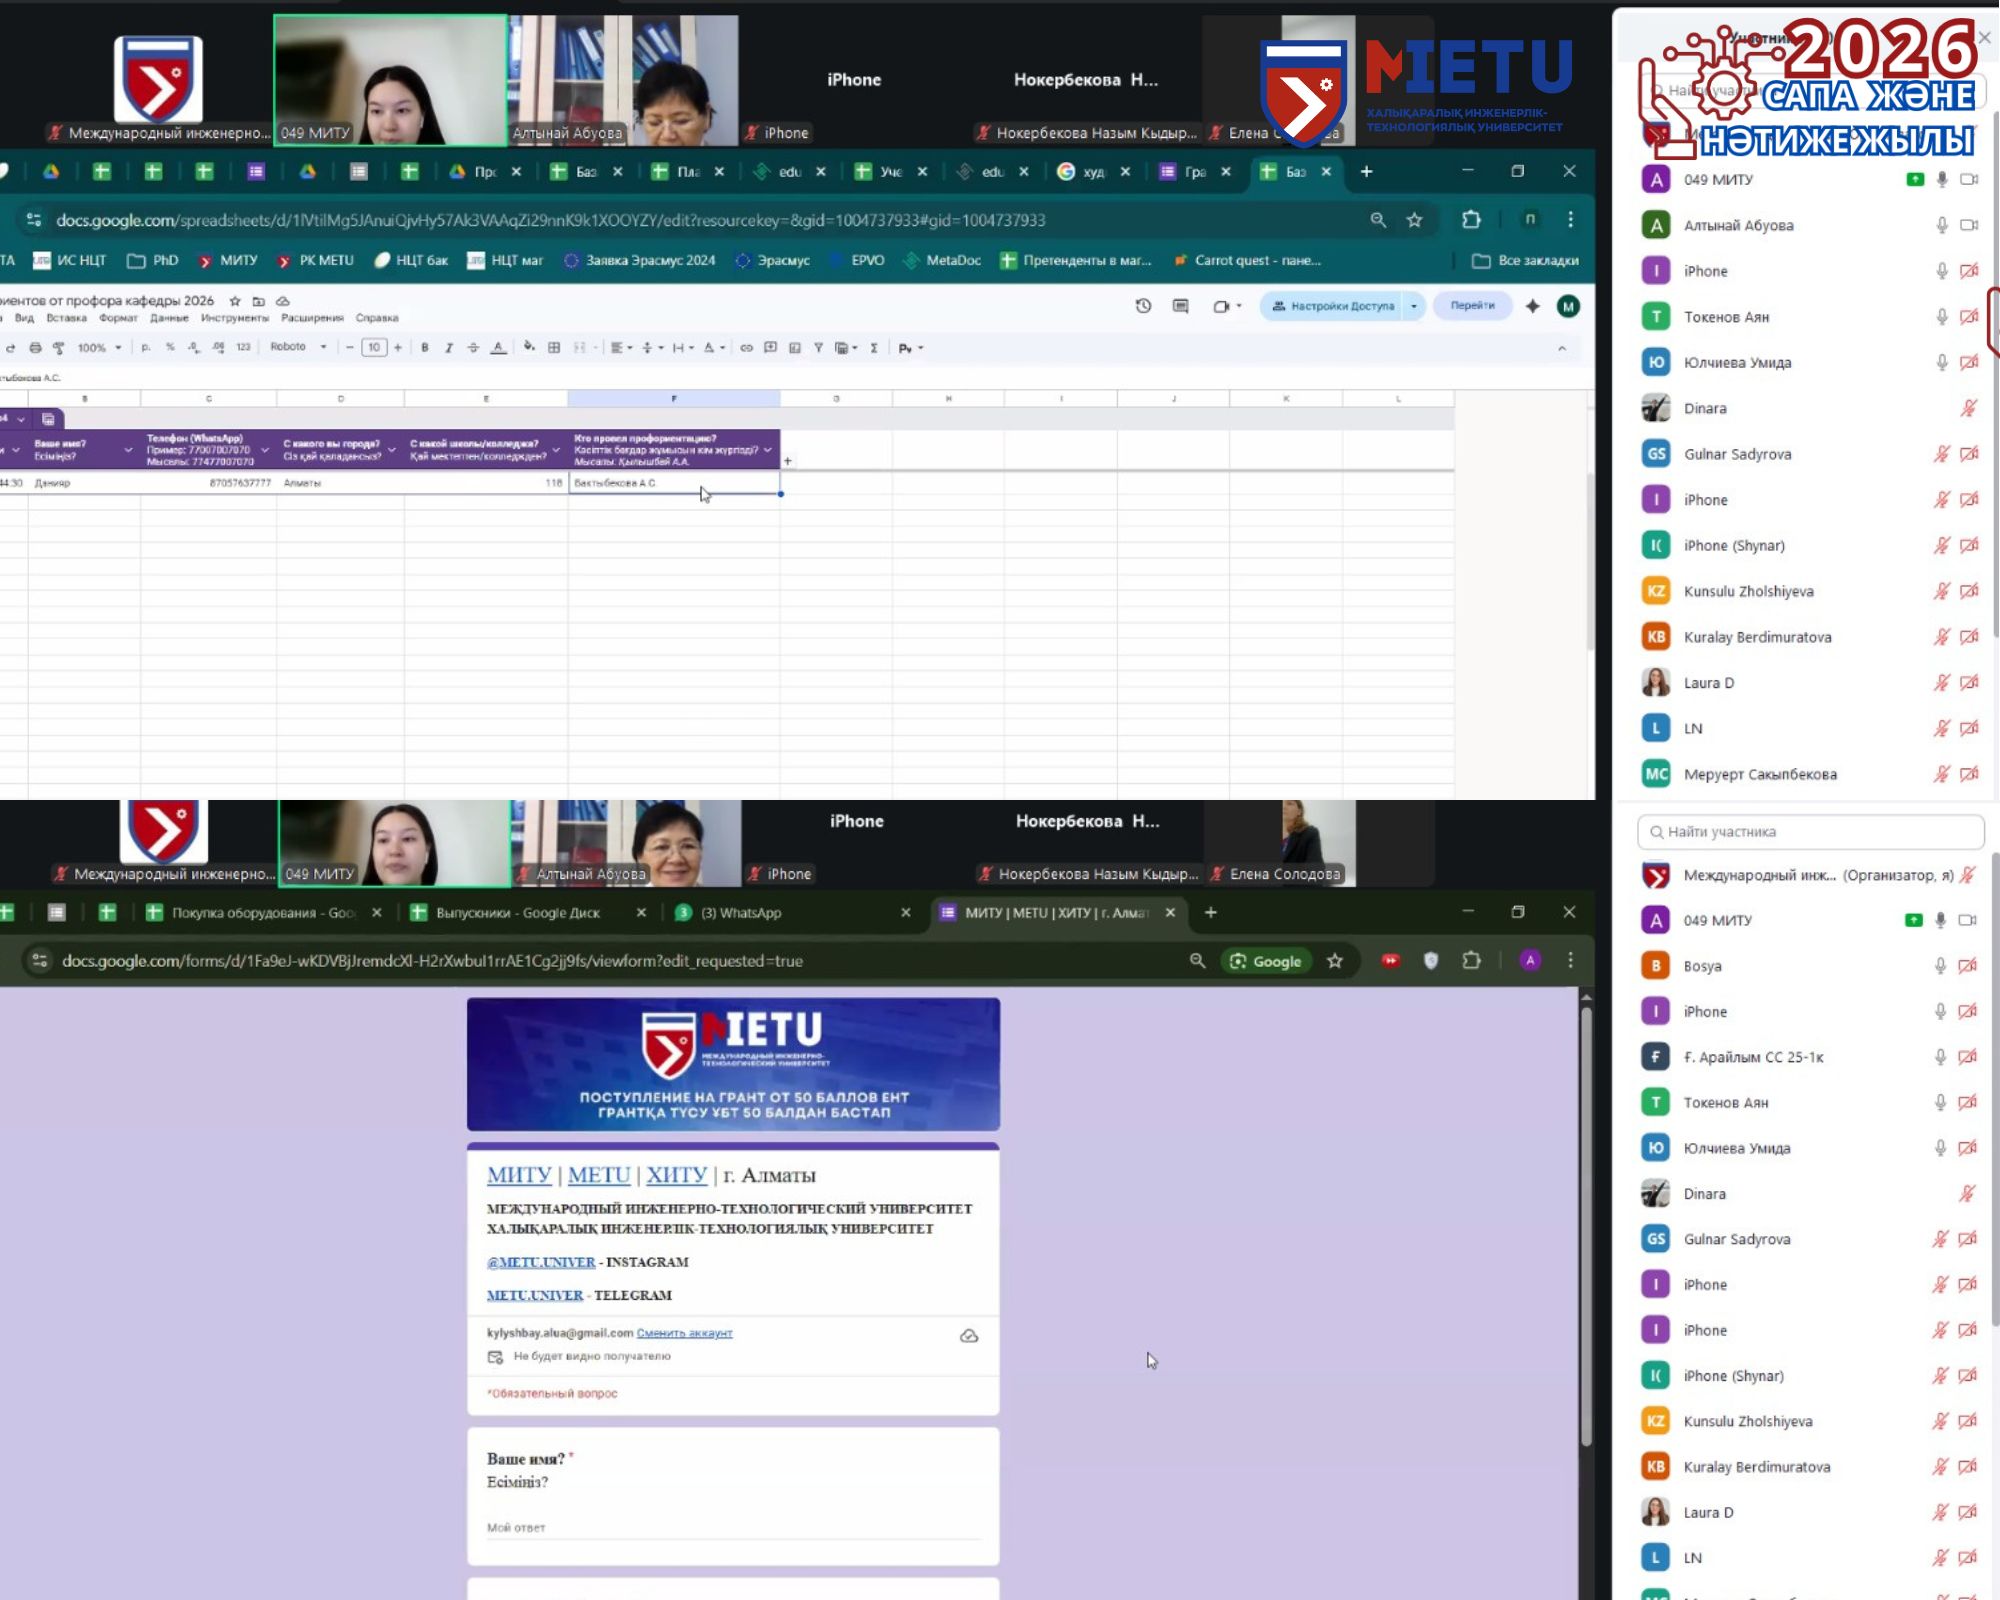
Task: Open the Расширения menu
Action: click(312, 318)
